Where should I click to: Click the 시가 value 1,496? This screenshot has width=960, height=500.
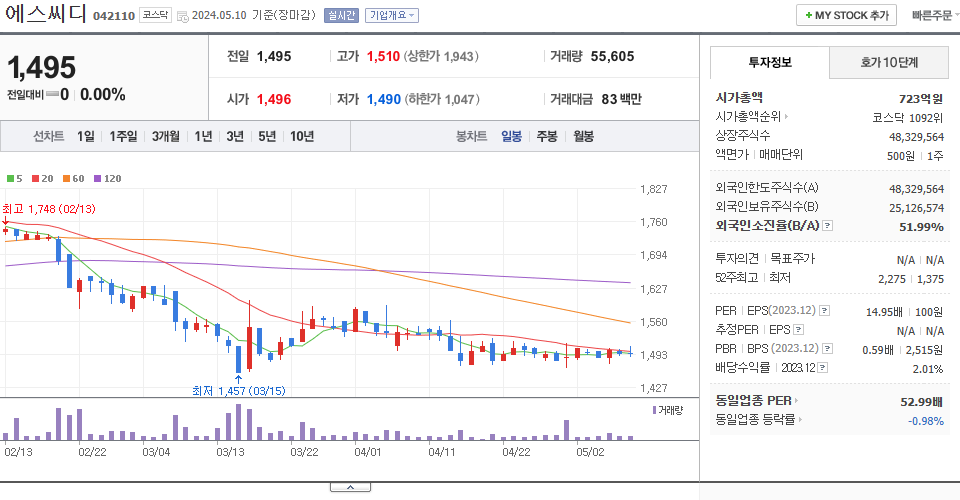pyautogui.click(x=274, y=99)
